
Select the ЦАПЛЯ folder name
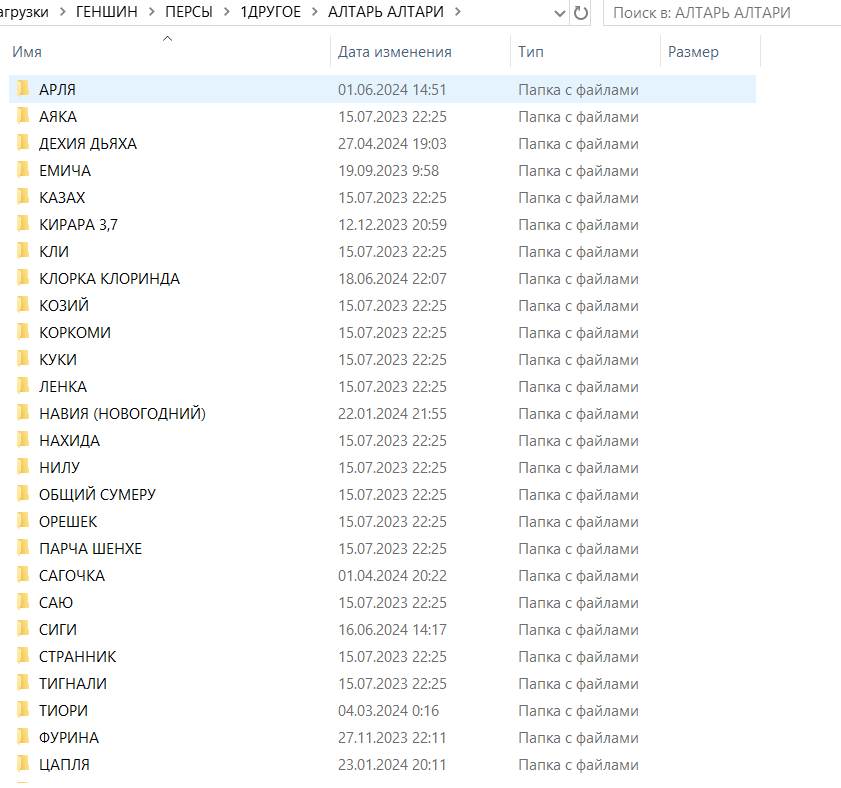(x=64, y=764)
